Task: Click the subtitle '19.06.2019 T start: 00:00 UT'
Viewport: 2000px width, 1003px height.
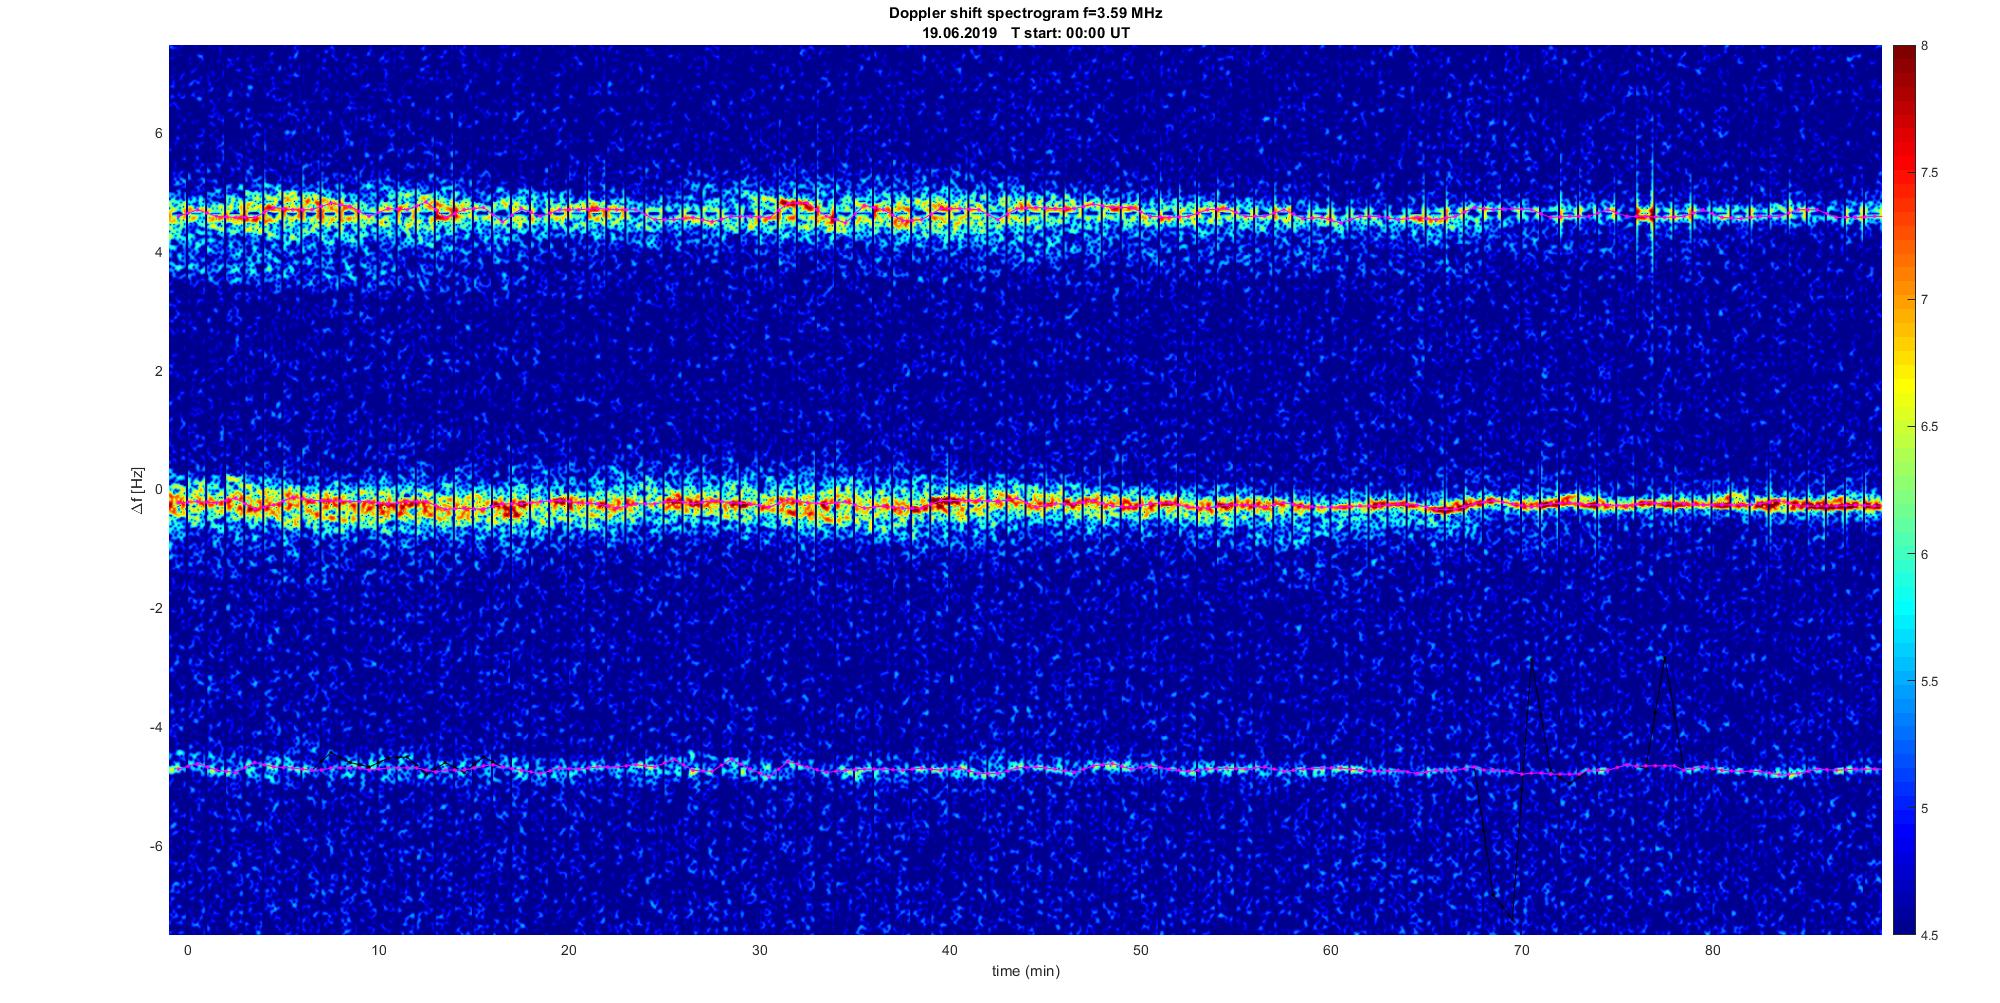Action: point(1026,33)
